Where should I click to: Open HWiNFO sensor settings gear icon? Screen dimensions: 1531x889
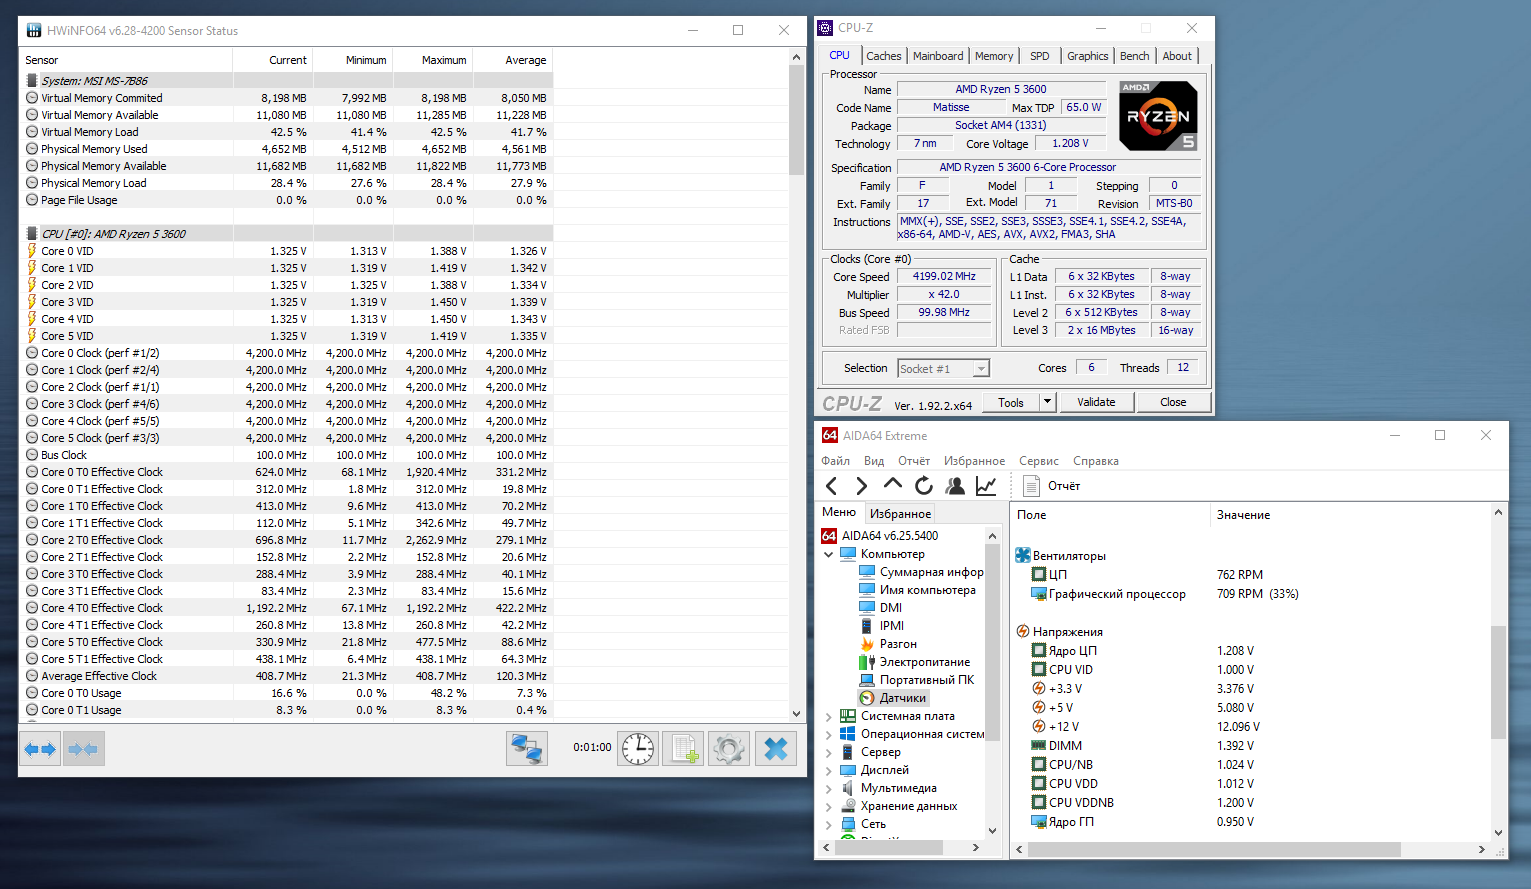coord(729,749)
